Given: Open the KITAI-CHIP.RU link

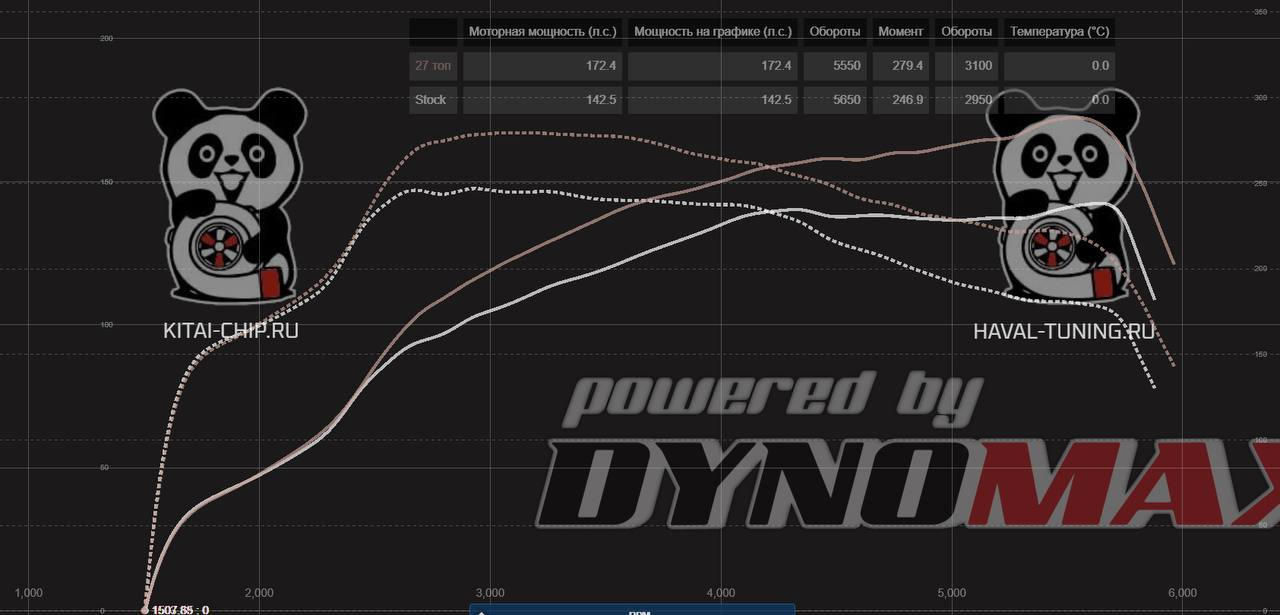Looking at the screenshot, I should click(230, 331).
